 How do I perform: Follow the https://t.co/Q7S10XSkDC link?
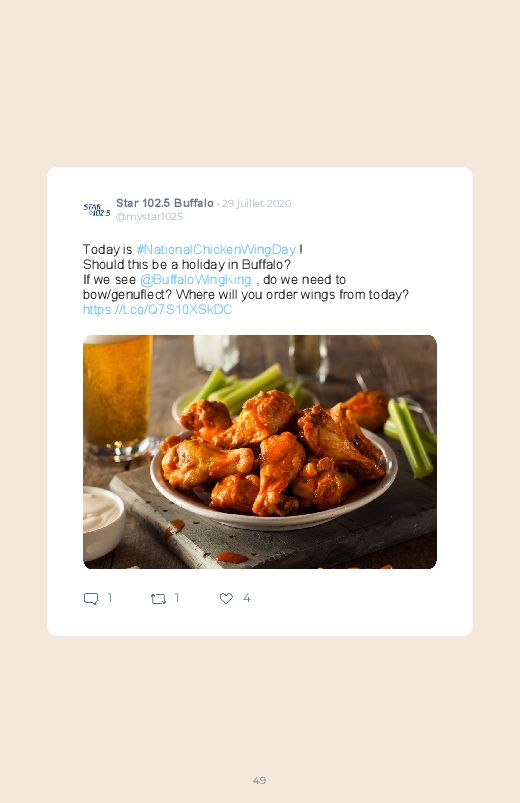(x=157, y=309)
